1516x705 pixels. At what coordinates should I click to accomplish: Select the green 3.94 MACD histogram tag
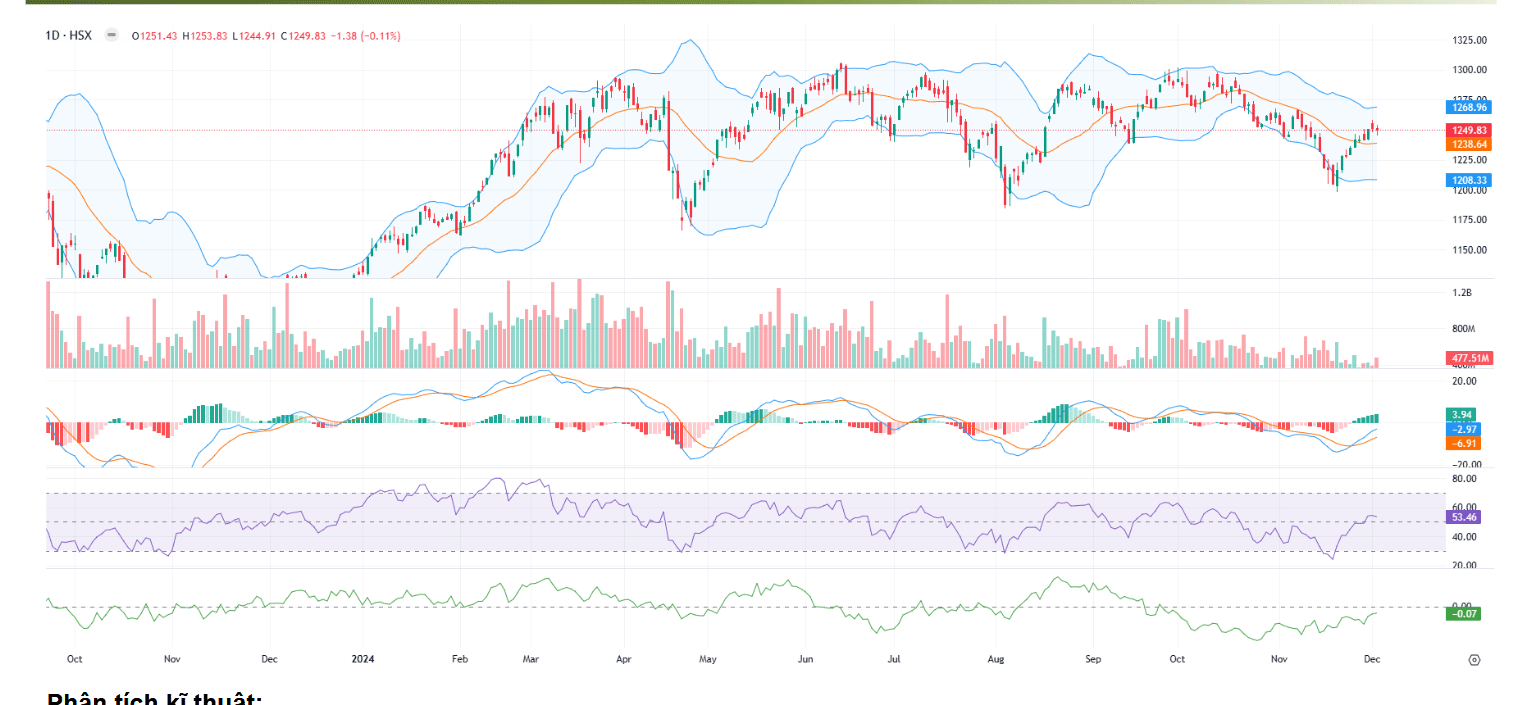click(1462, 414)
